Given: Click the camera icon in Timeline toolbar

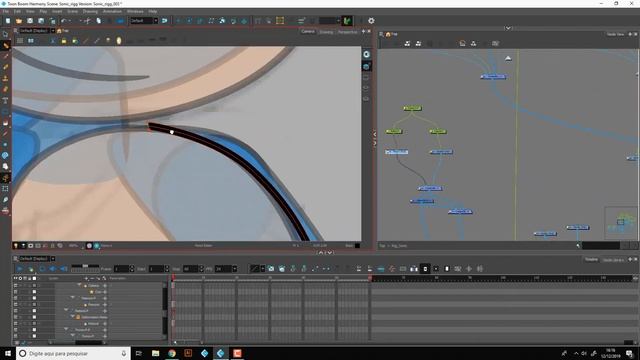Looking at the screenshot, I should tap(271, 269).
